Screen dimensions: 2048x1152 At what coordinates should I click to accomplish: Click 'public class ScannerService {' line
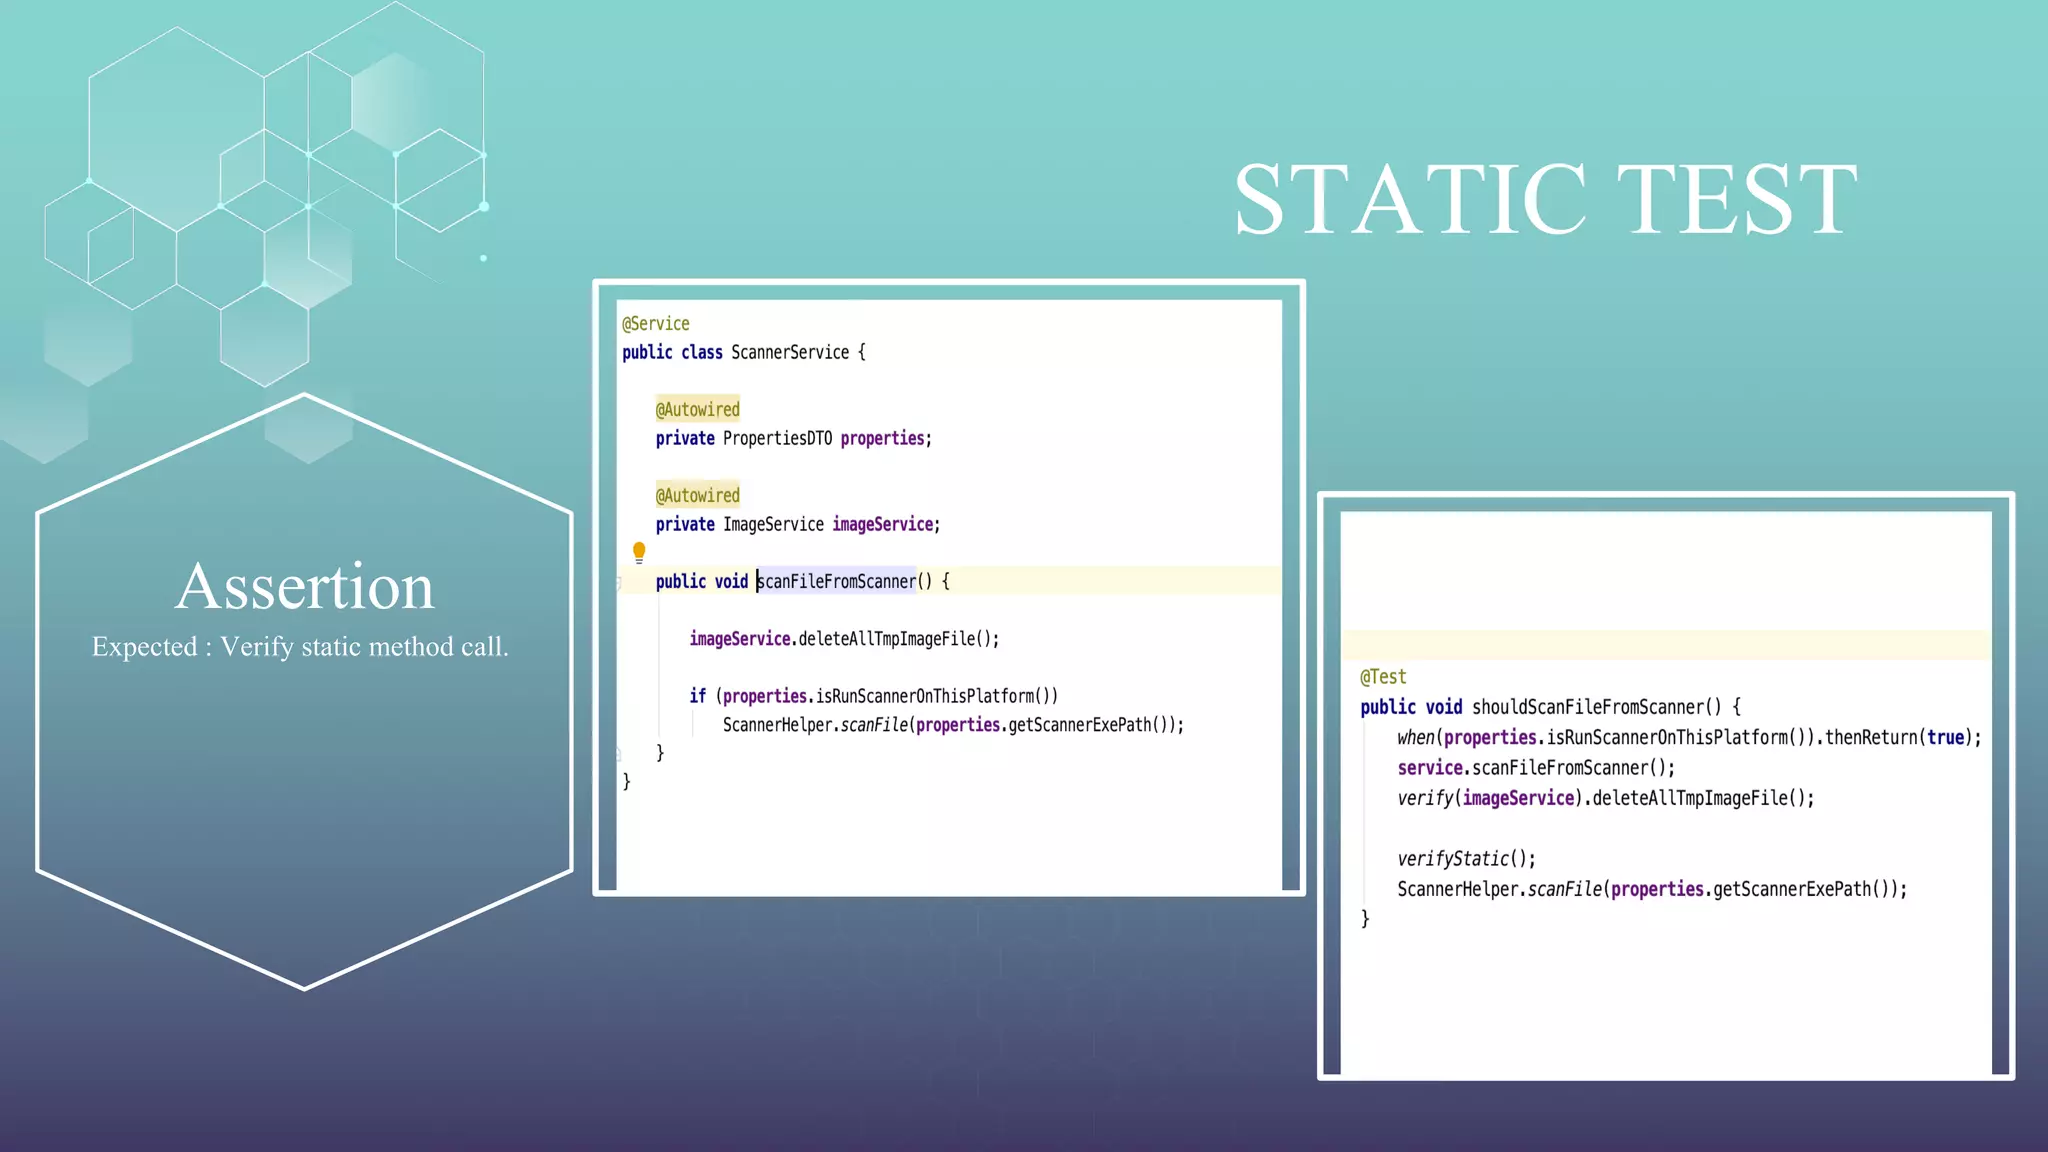(744, 352)
